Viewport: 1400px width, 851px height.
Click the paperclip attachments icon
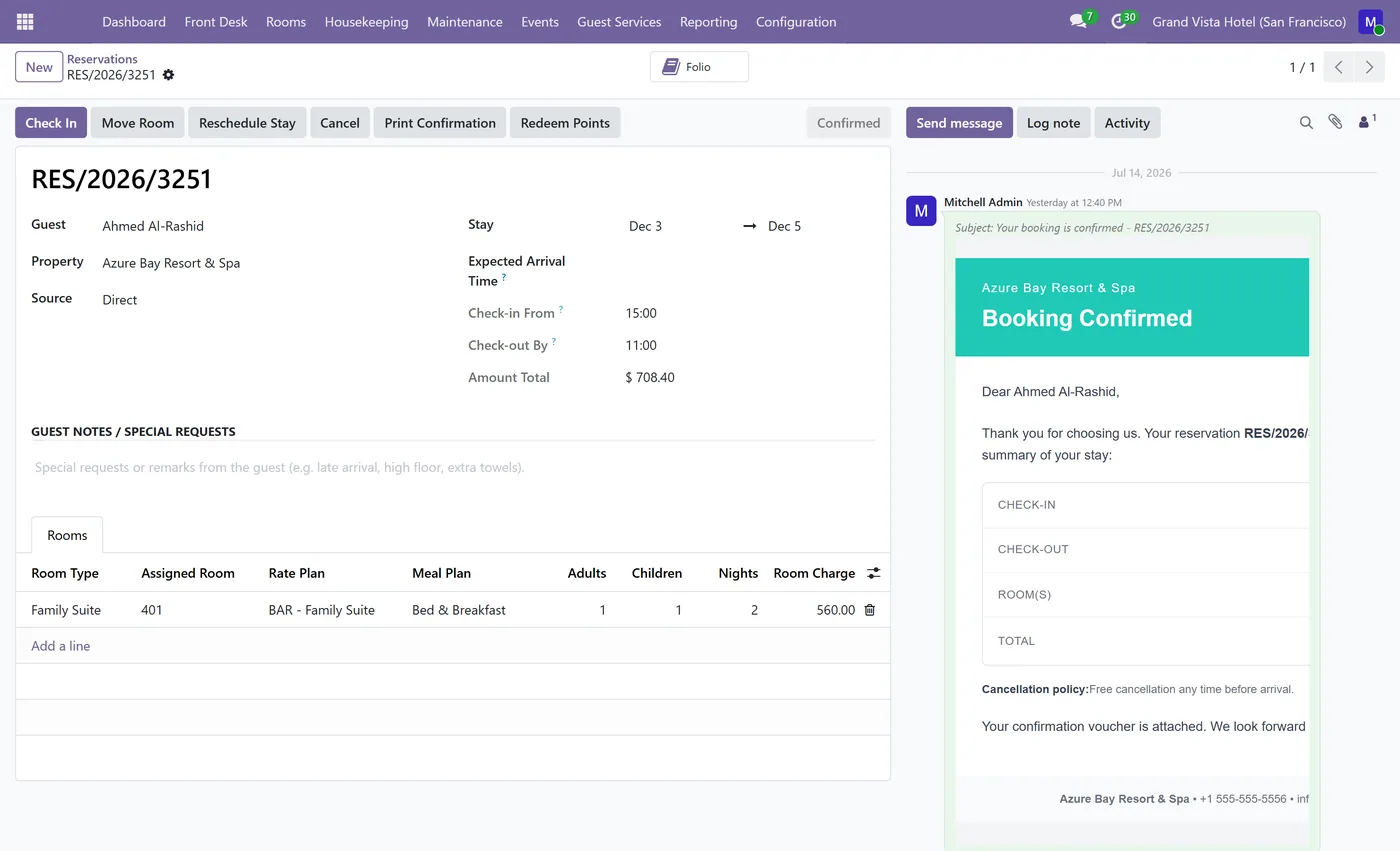[1335, 122]
